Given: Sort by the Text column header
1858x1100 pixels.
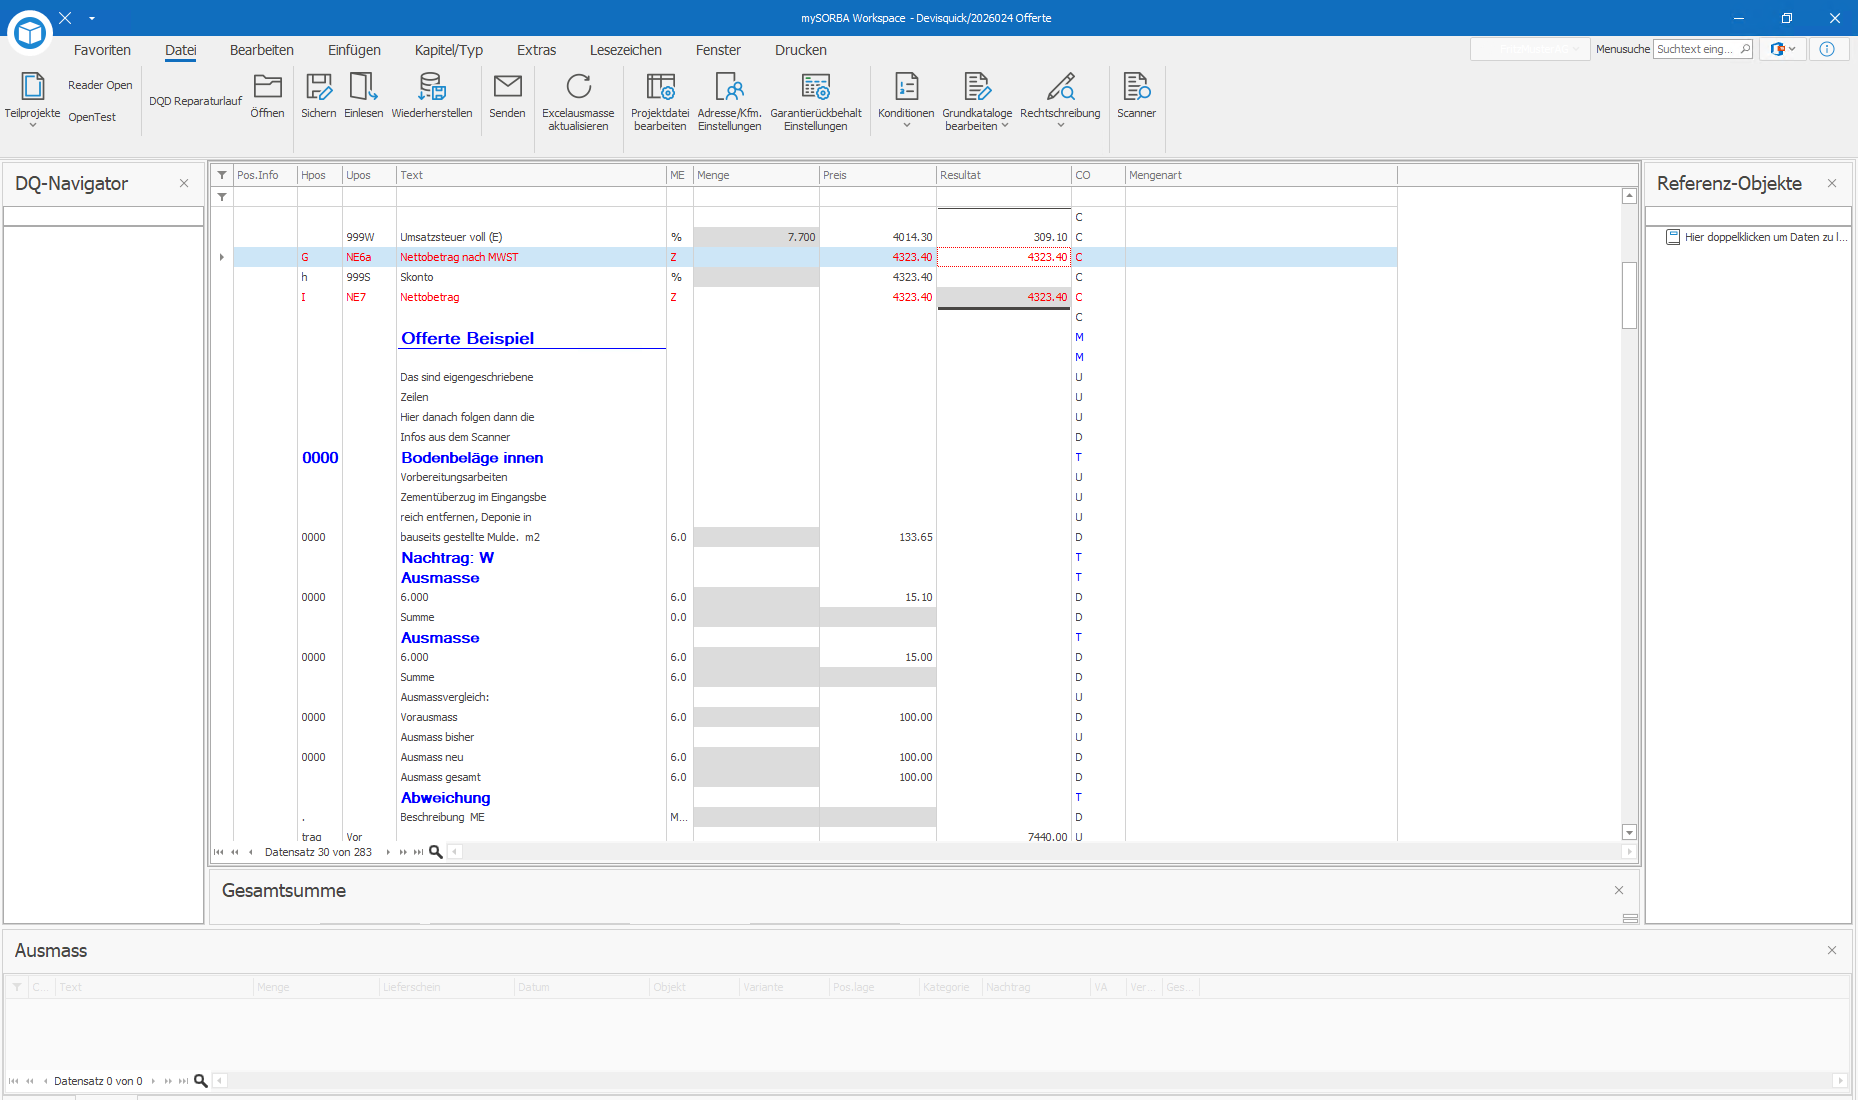Looking at the screenshot, I should 531,175.
